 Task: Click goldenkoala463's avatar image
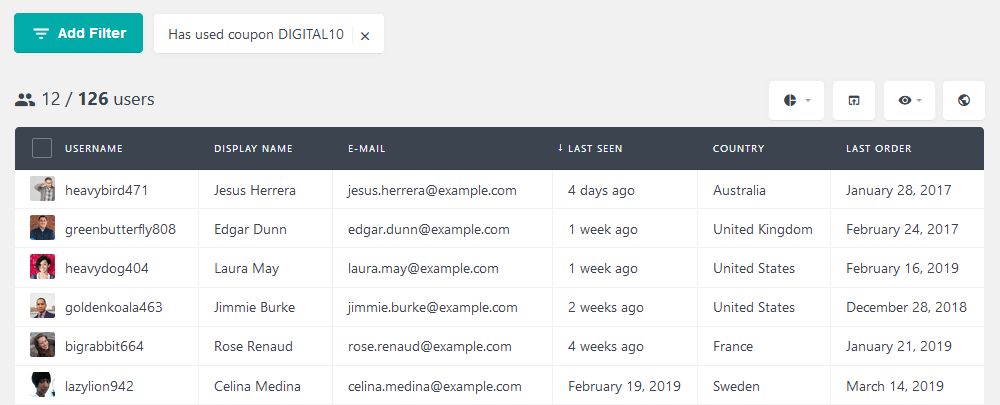[42, 306]
